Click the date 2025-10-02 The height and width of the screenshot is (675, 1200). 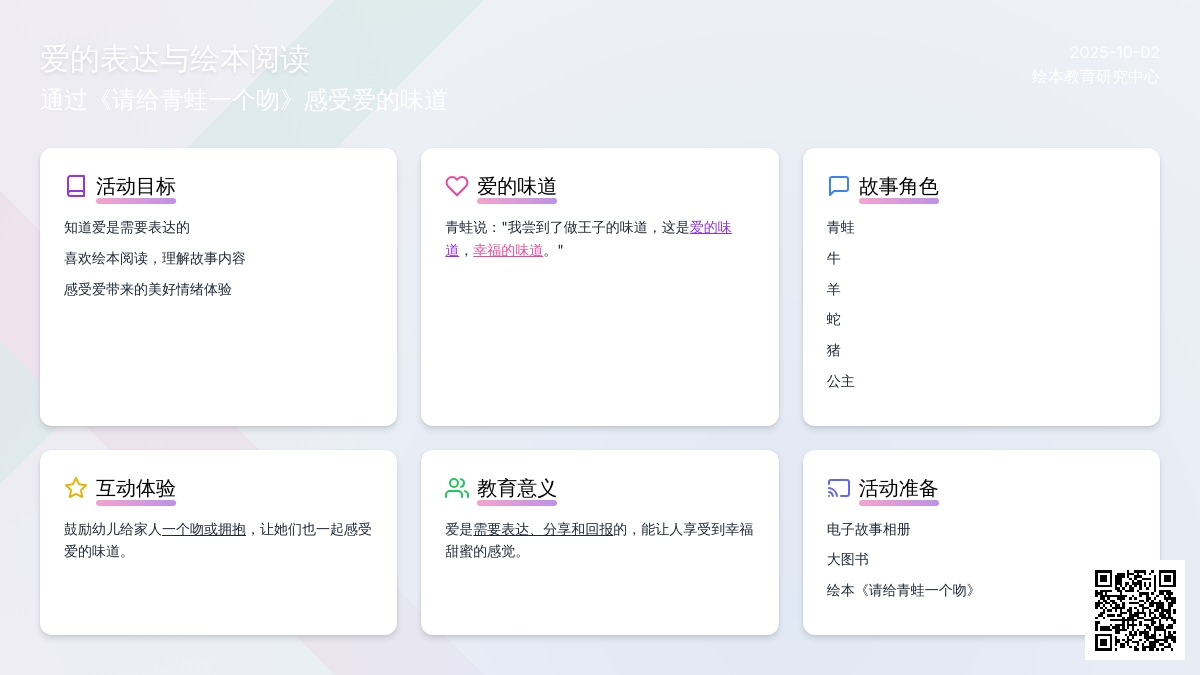[x=1114, y=53]
